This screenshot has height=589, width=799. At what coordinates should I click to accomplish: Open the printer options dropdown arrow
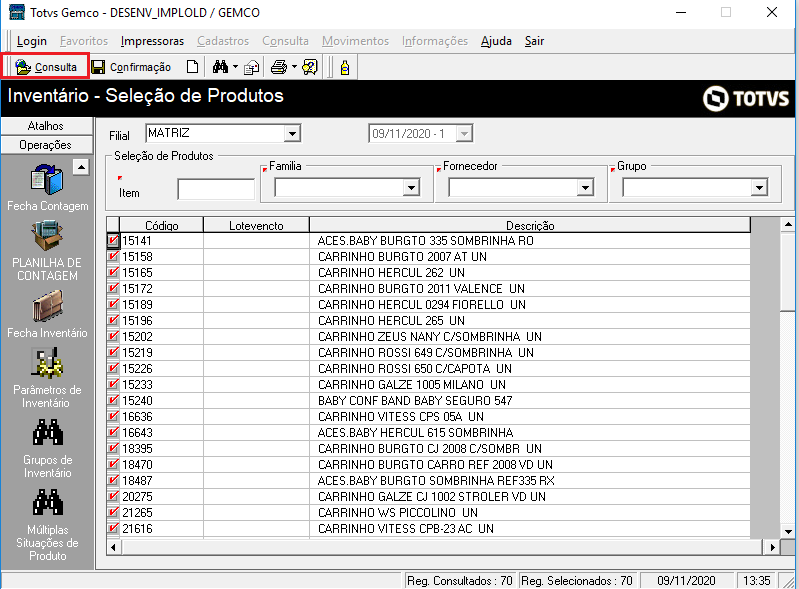pyautogui.click(x=294, y=67)
